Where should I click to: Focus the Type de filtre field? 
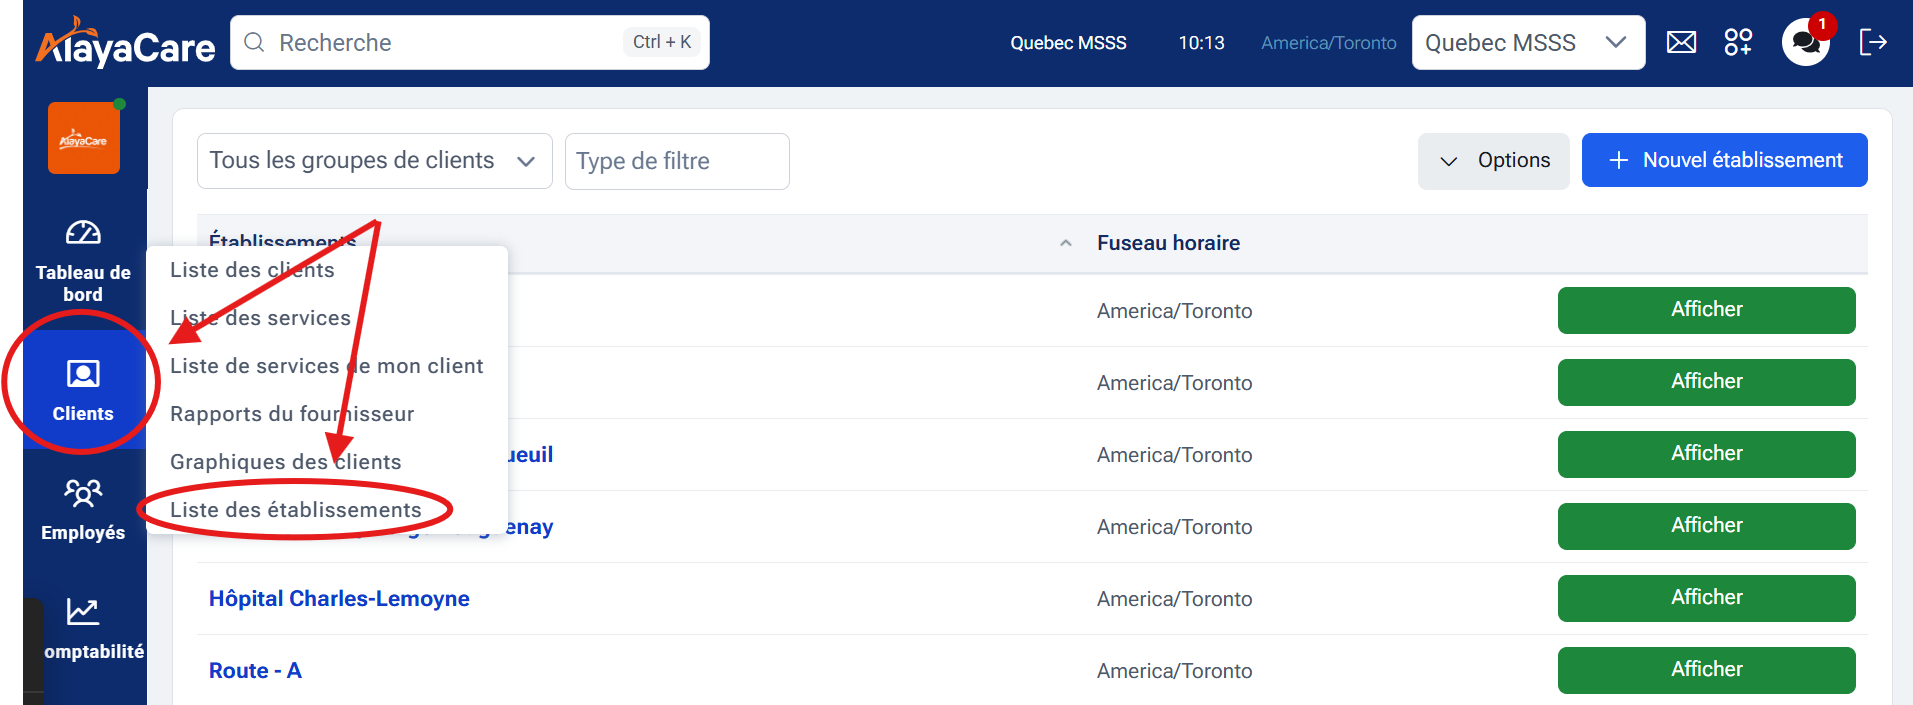point(676,161)
